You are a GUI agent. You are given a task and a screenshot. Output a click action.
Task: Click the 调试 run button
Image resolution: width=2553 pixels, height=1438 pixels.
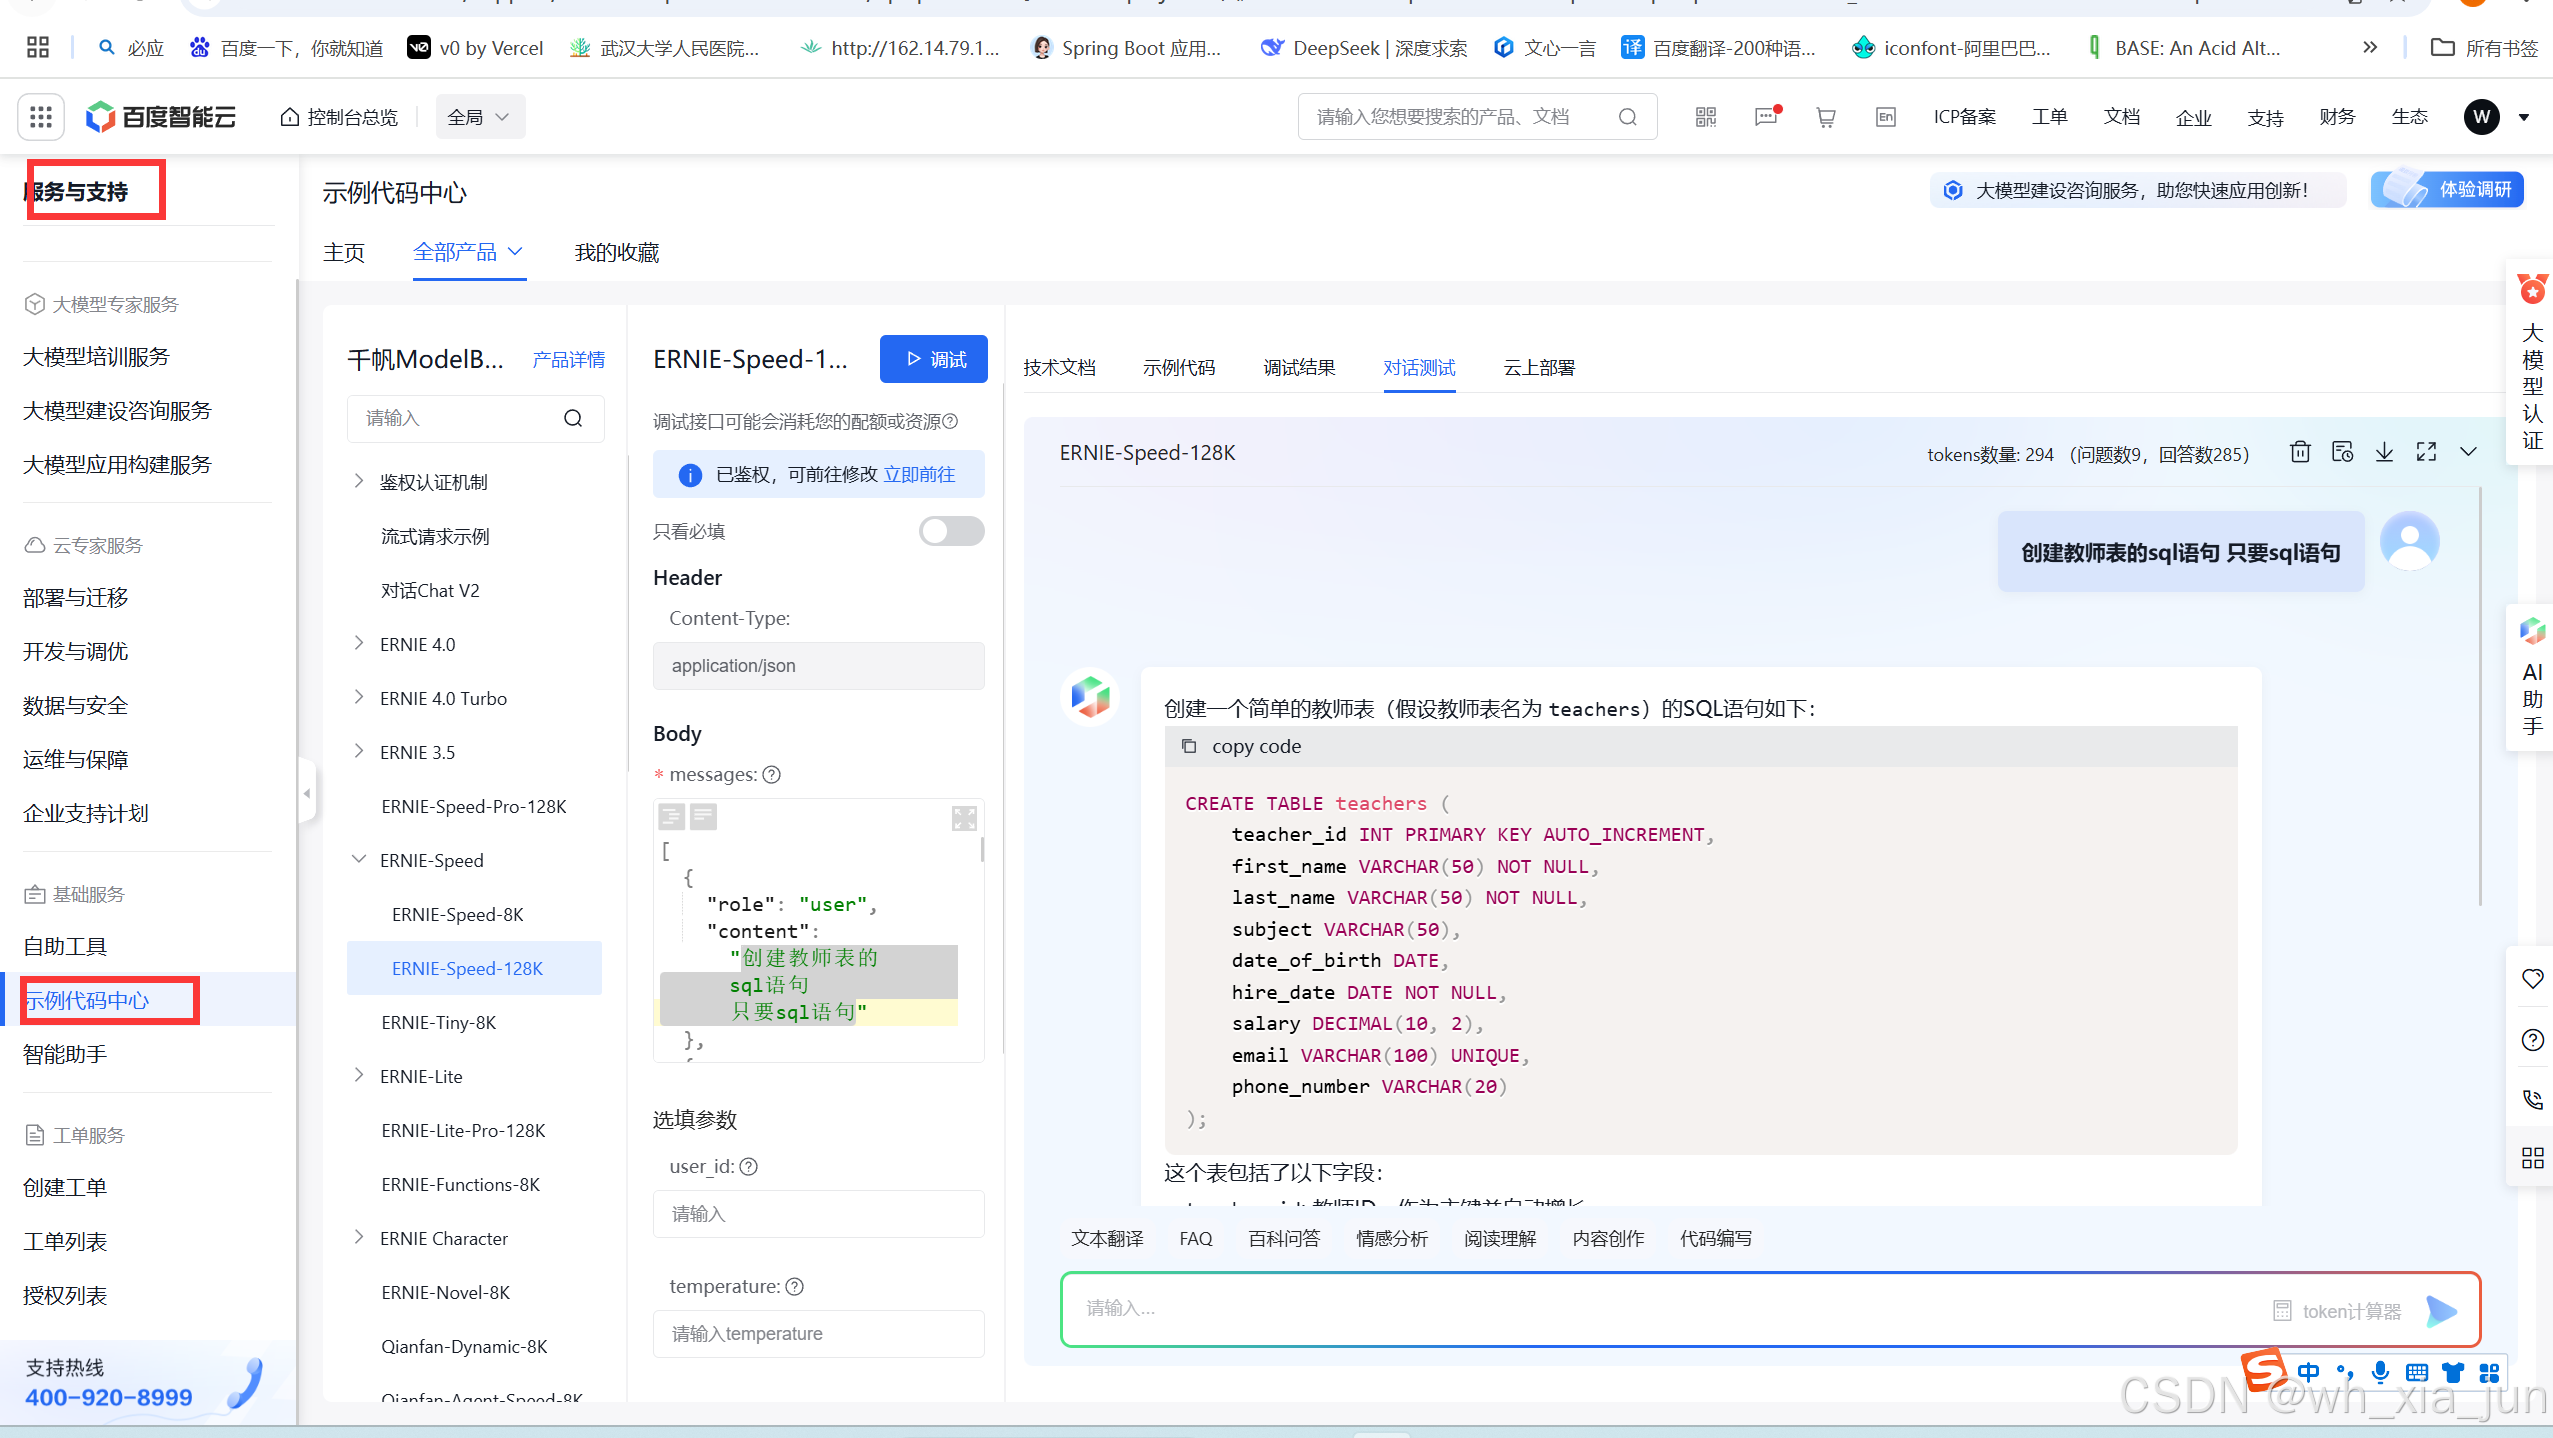[x=933, y=359]
